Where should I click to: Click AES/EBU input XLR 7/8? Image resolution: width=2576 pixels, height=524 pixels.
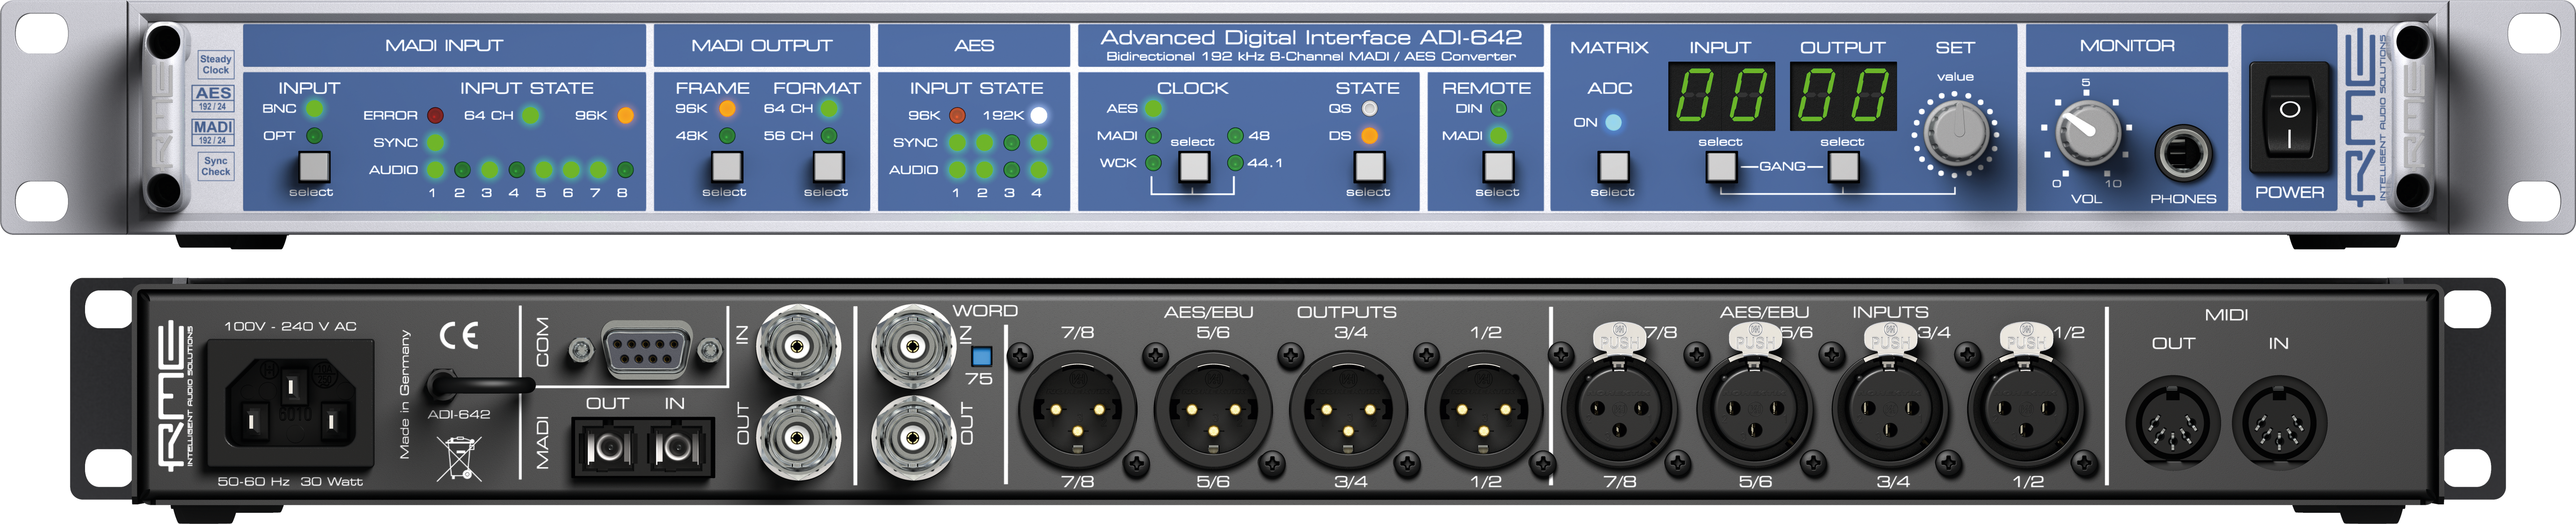click(1620, 408)
